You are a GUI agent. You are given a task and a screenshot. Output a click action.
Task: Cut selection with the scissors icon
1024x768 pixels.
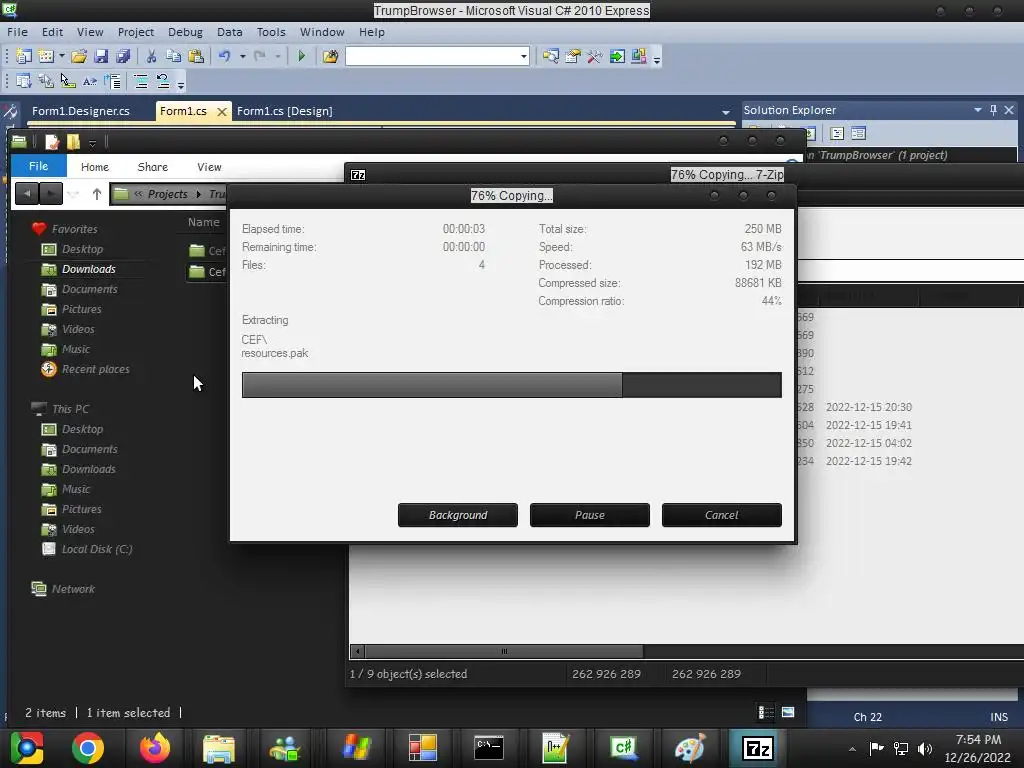coord(152,56)
